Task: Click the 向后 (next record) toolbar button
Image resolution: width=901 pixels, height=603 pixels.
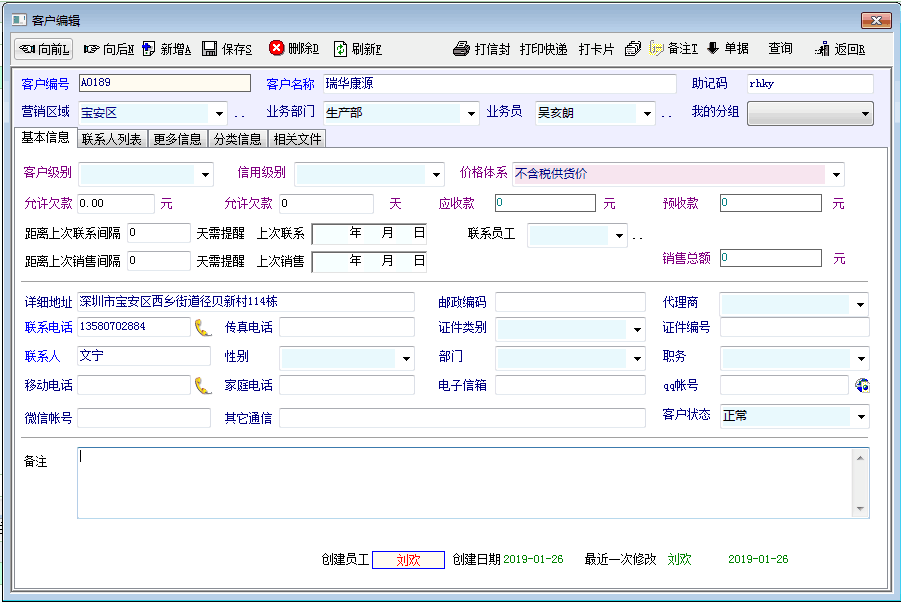Action: coord(108,49)
